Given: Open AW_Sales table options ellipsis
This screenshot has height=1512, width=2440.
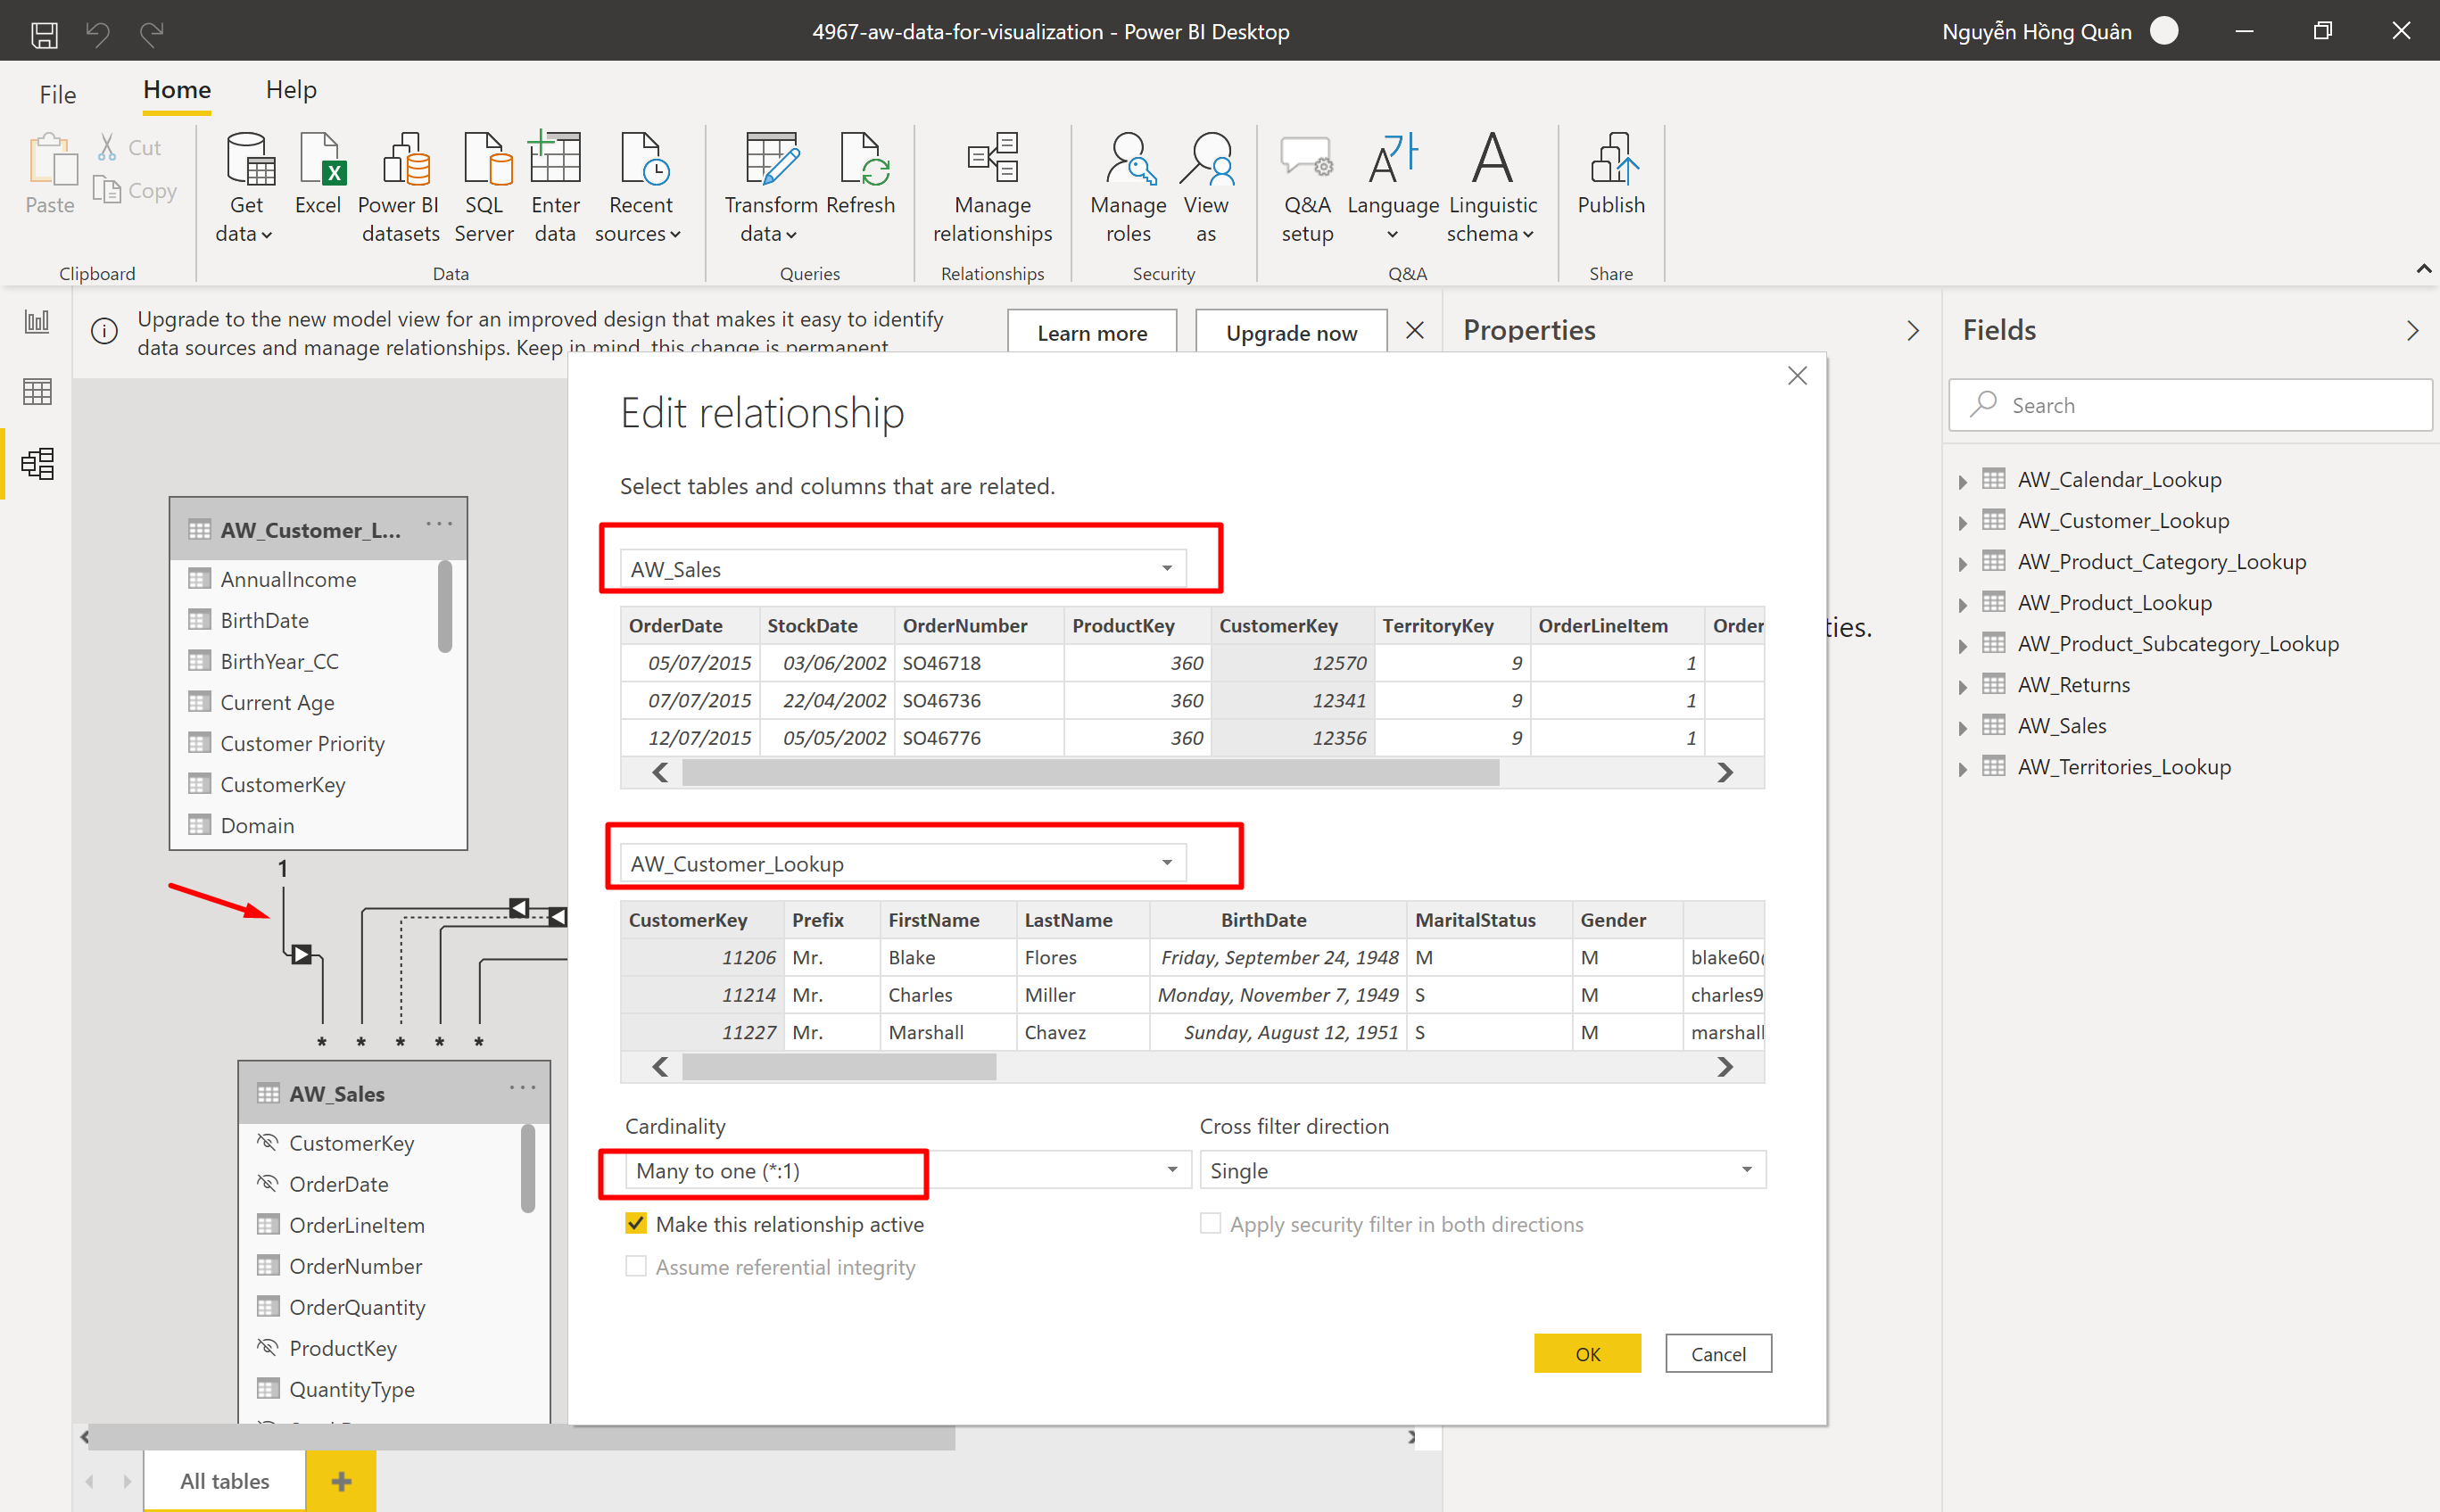Looking at the screenshot, I should (x=522, y=1088).
